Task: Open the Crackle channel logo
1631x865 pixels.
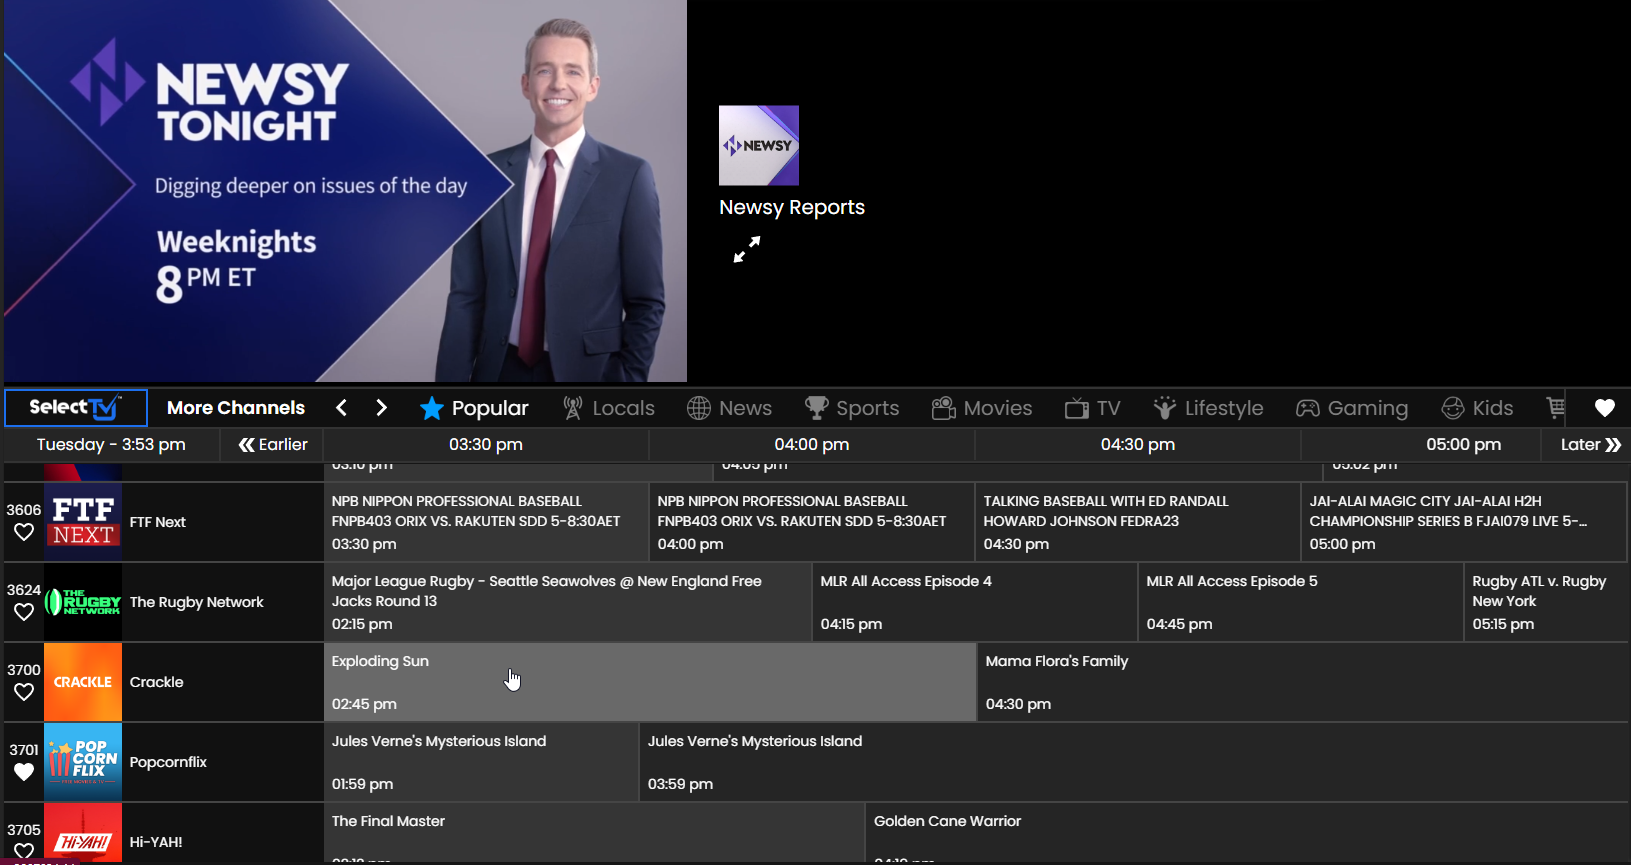Action: coord(83,682)
